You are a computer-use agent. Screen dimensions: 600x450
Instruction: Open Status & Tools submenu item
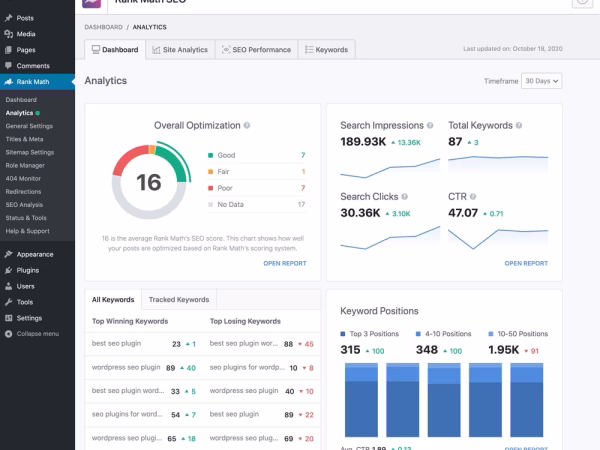(26, 218)
